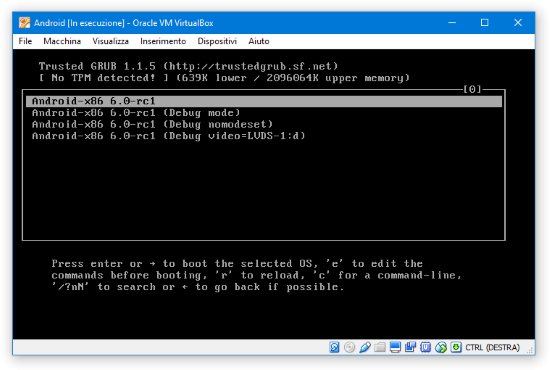The image size is (550, 370).
Task: Click the display monitor status icon
Action: tap(395, 347)
